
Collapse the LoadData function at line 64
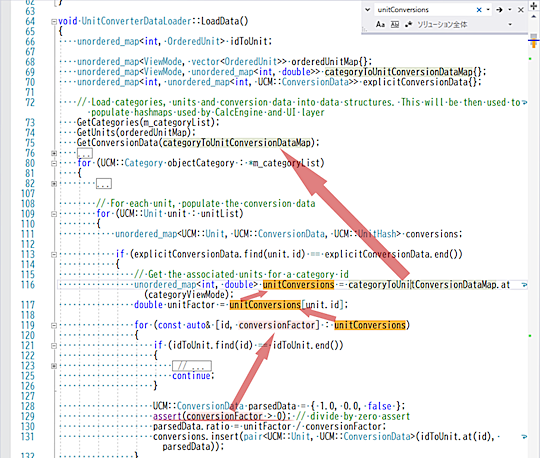[x=54, y=22]
